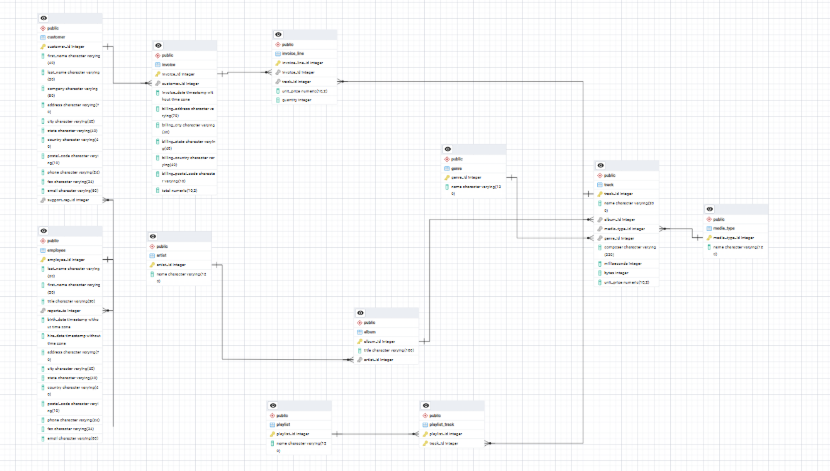Click the primary key icon for artist_id in the artist table
Image resolution: width=830 pixels, height=471 pixels.
[152, 265]
